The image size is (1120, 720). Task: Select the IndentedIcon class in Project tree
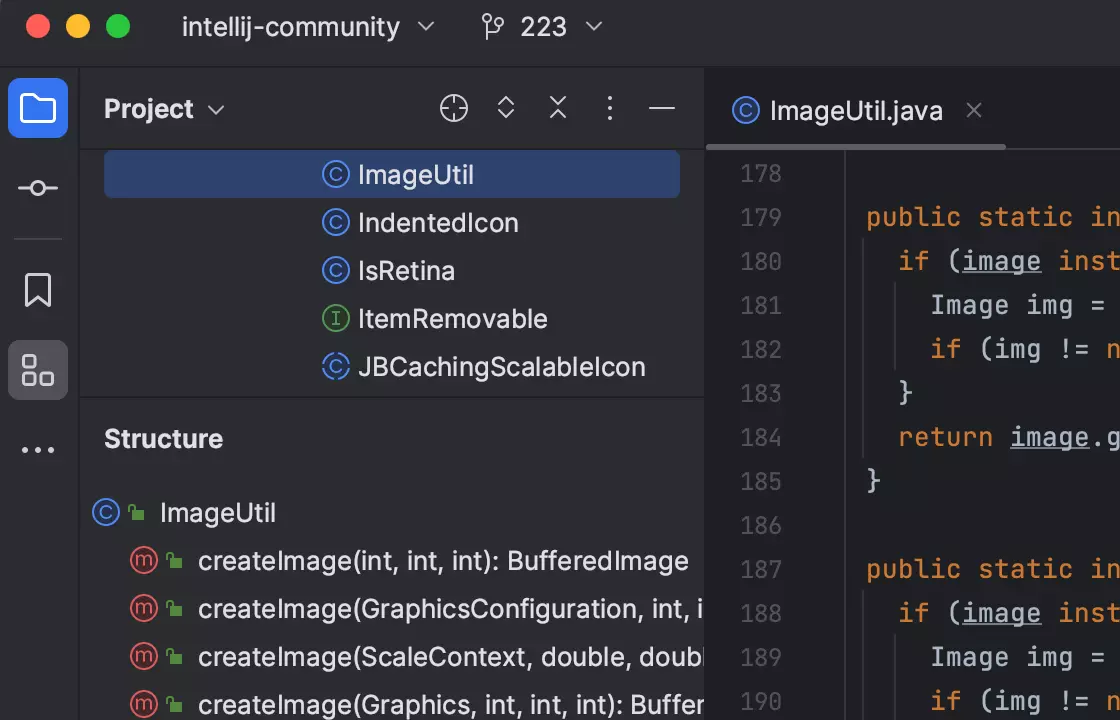(x=438, y=223)
